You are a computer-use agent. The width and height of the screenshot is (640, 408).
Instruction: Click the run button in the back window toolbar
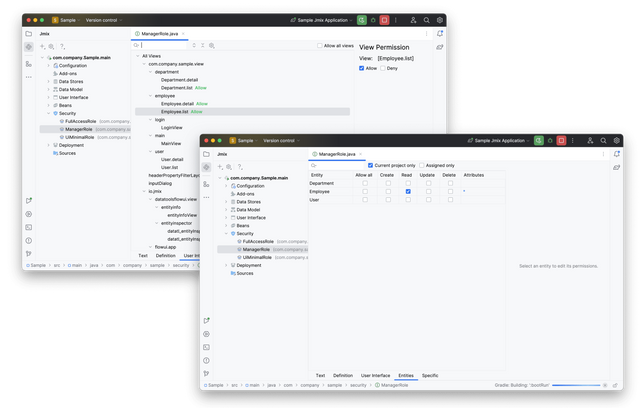362,20
